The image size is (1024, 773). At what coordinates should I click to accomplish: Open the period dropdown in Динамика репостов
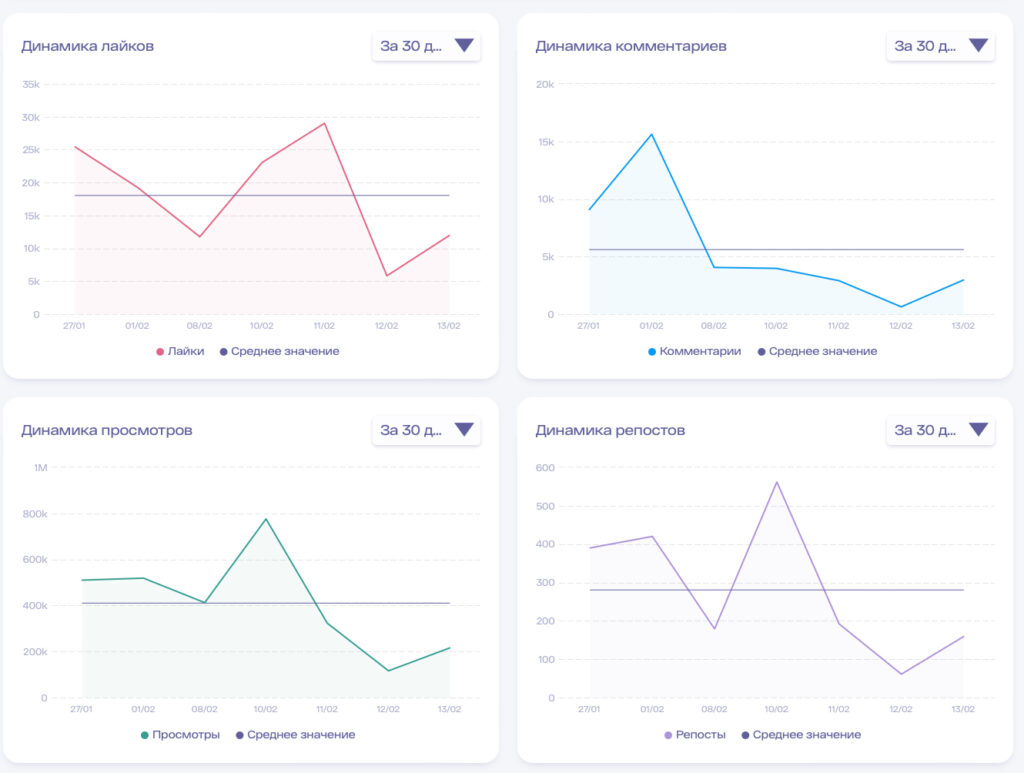point(940,430)
